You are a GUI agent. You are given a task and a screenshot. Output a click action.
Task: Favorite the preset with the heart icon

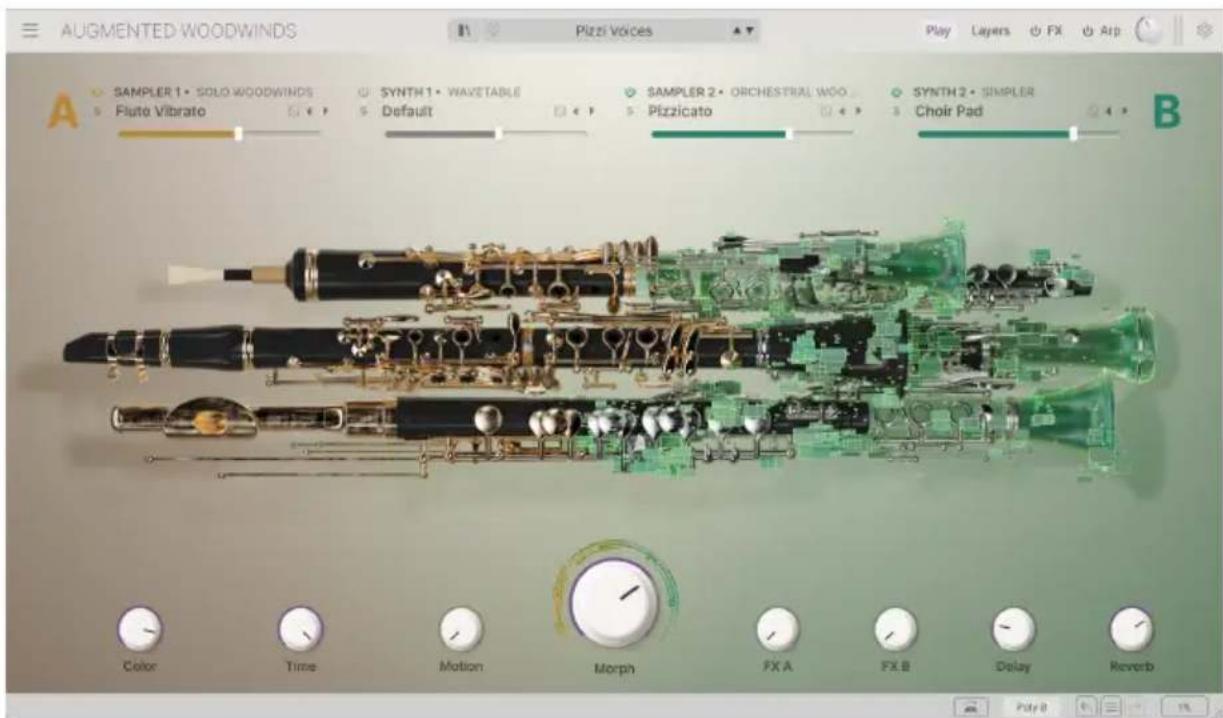pyautogui.click(x=492, y=31)
